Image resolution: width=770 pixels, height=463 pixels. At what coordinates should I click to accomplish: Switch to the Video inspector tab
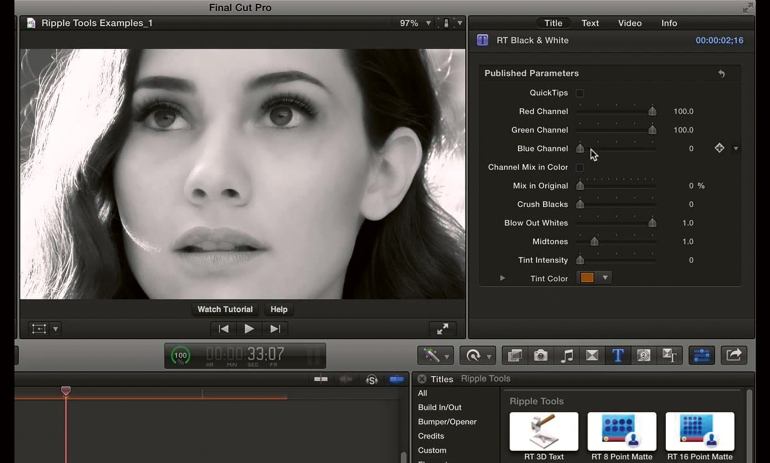click(x=629, y=23)
